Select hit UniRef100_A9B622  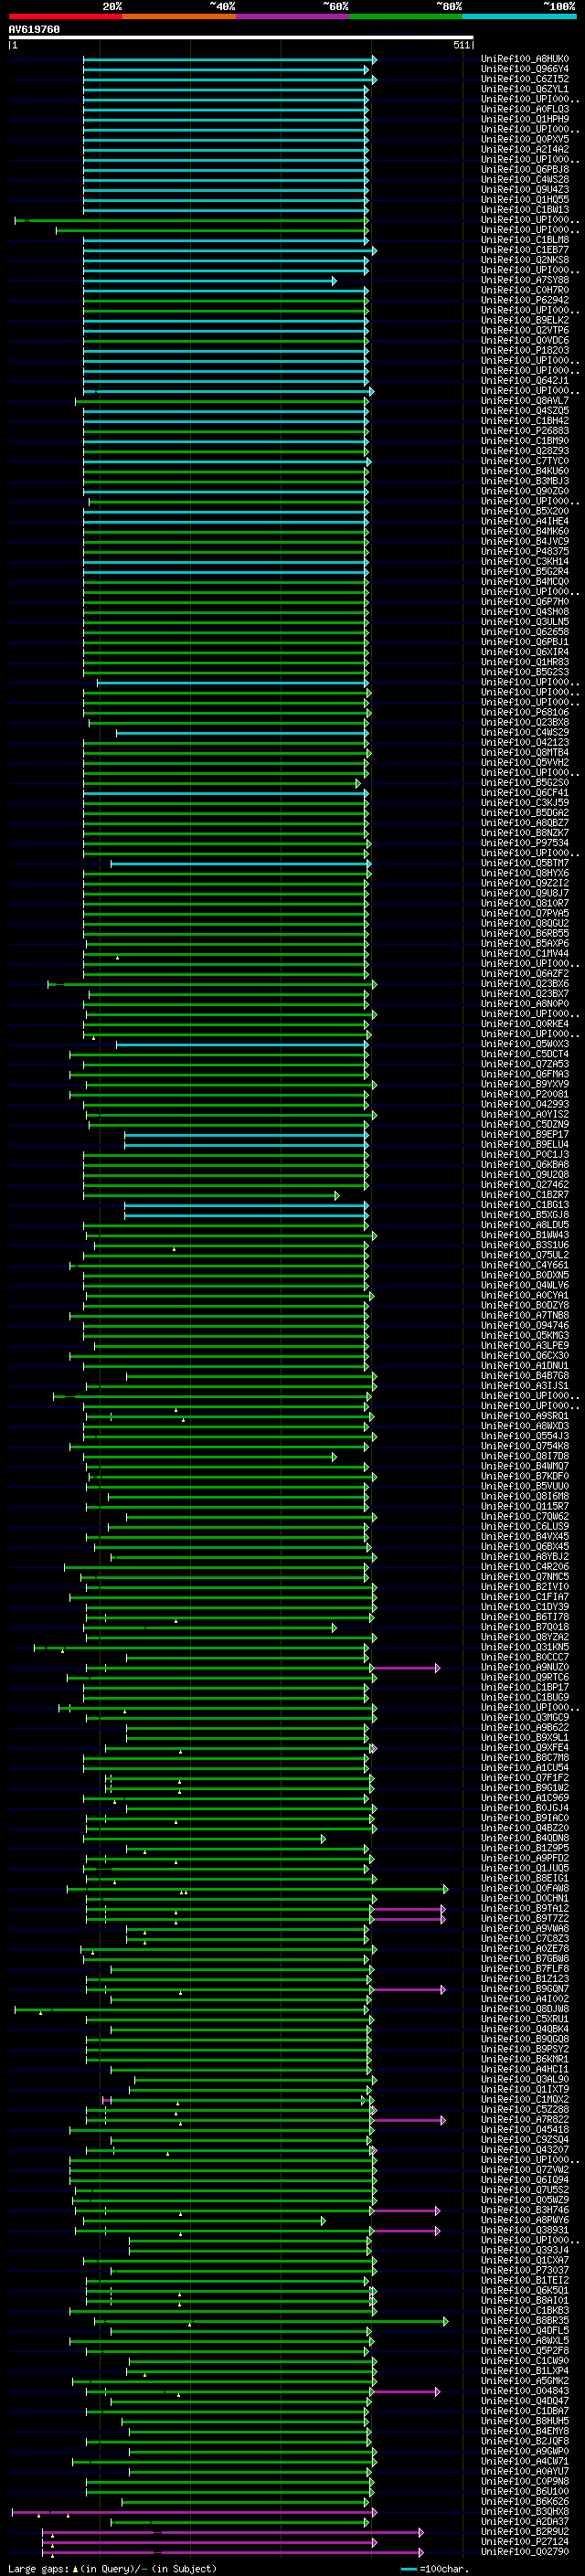(x=525, y=1727)
